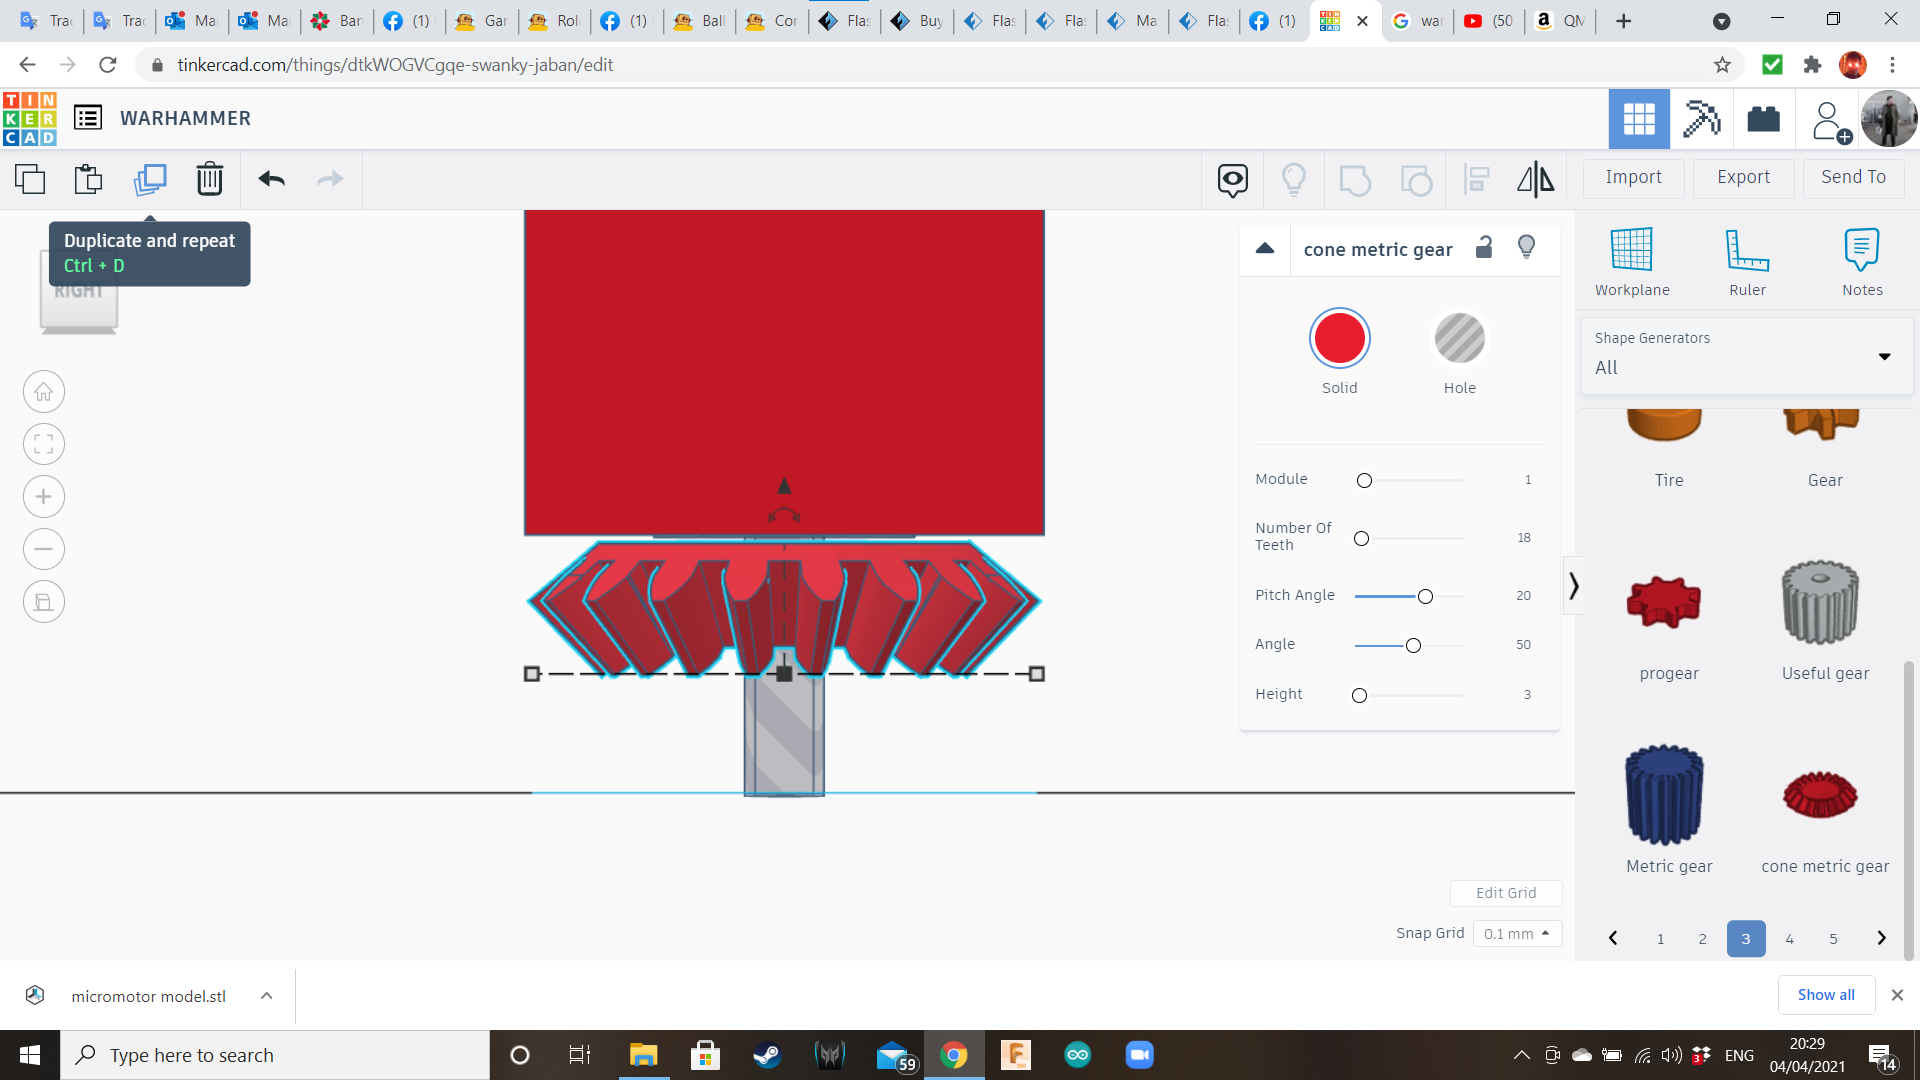Click the Edit Grid button
This screenshot has width=1920, height=1080.
[x=1506, y=893]
